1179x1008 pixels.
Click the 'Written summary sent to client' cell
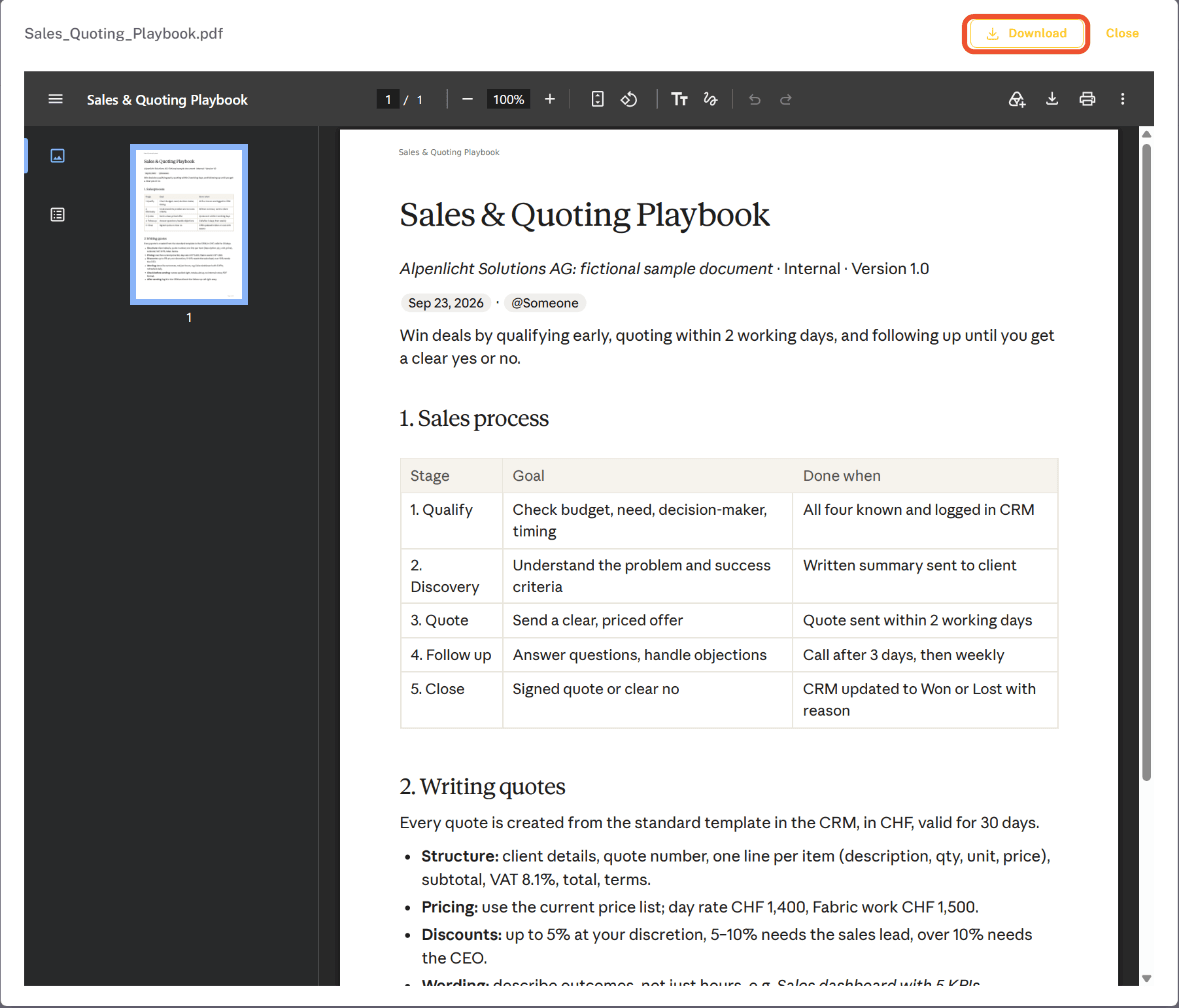tap(925, 576)
